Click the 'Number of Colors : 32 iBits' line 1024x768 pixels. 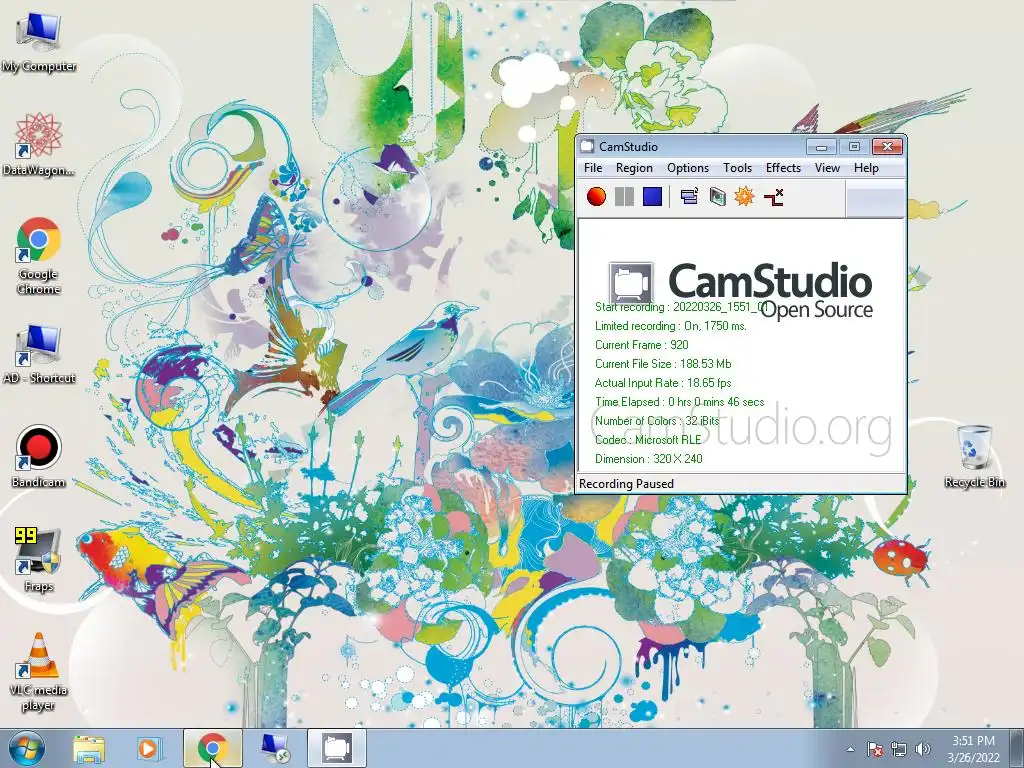(657, 421)
